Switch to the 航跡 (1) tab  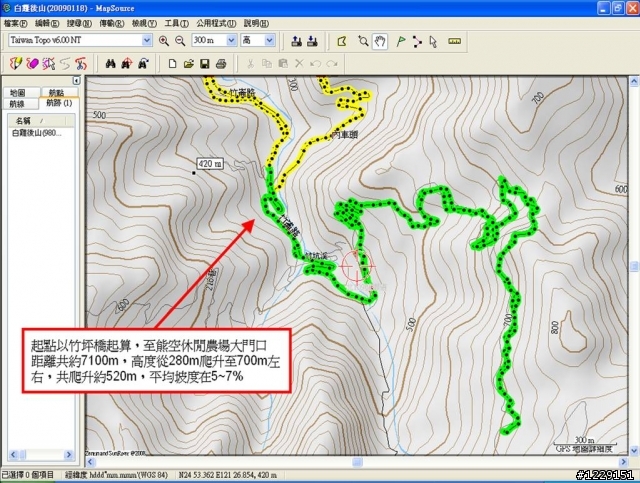point(59,103)
